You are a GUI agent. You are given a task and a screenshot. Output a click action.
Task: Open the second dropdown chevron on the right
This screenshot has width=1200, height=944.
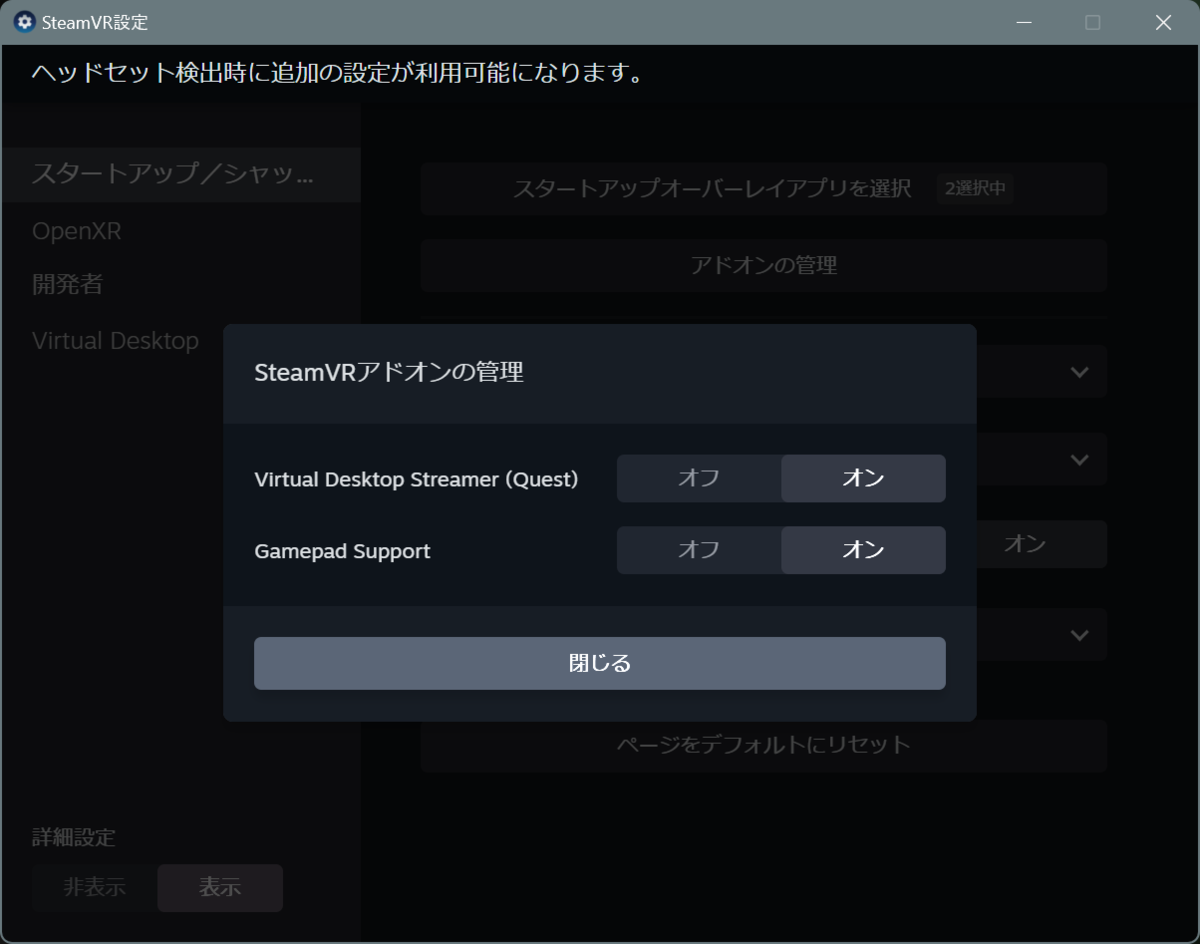tap(1079, 460)
